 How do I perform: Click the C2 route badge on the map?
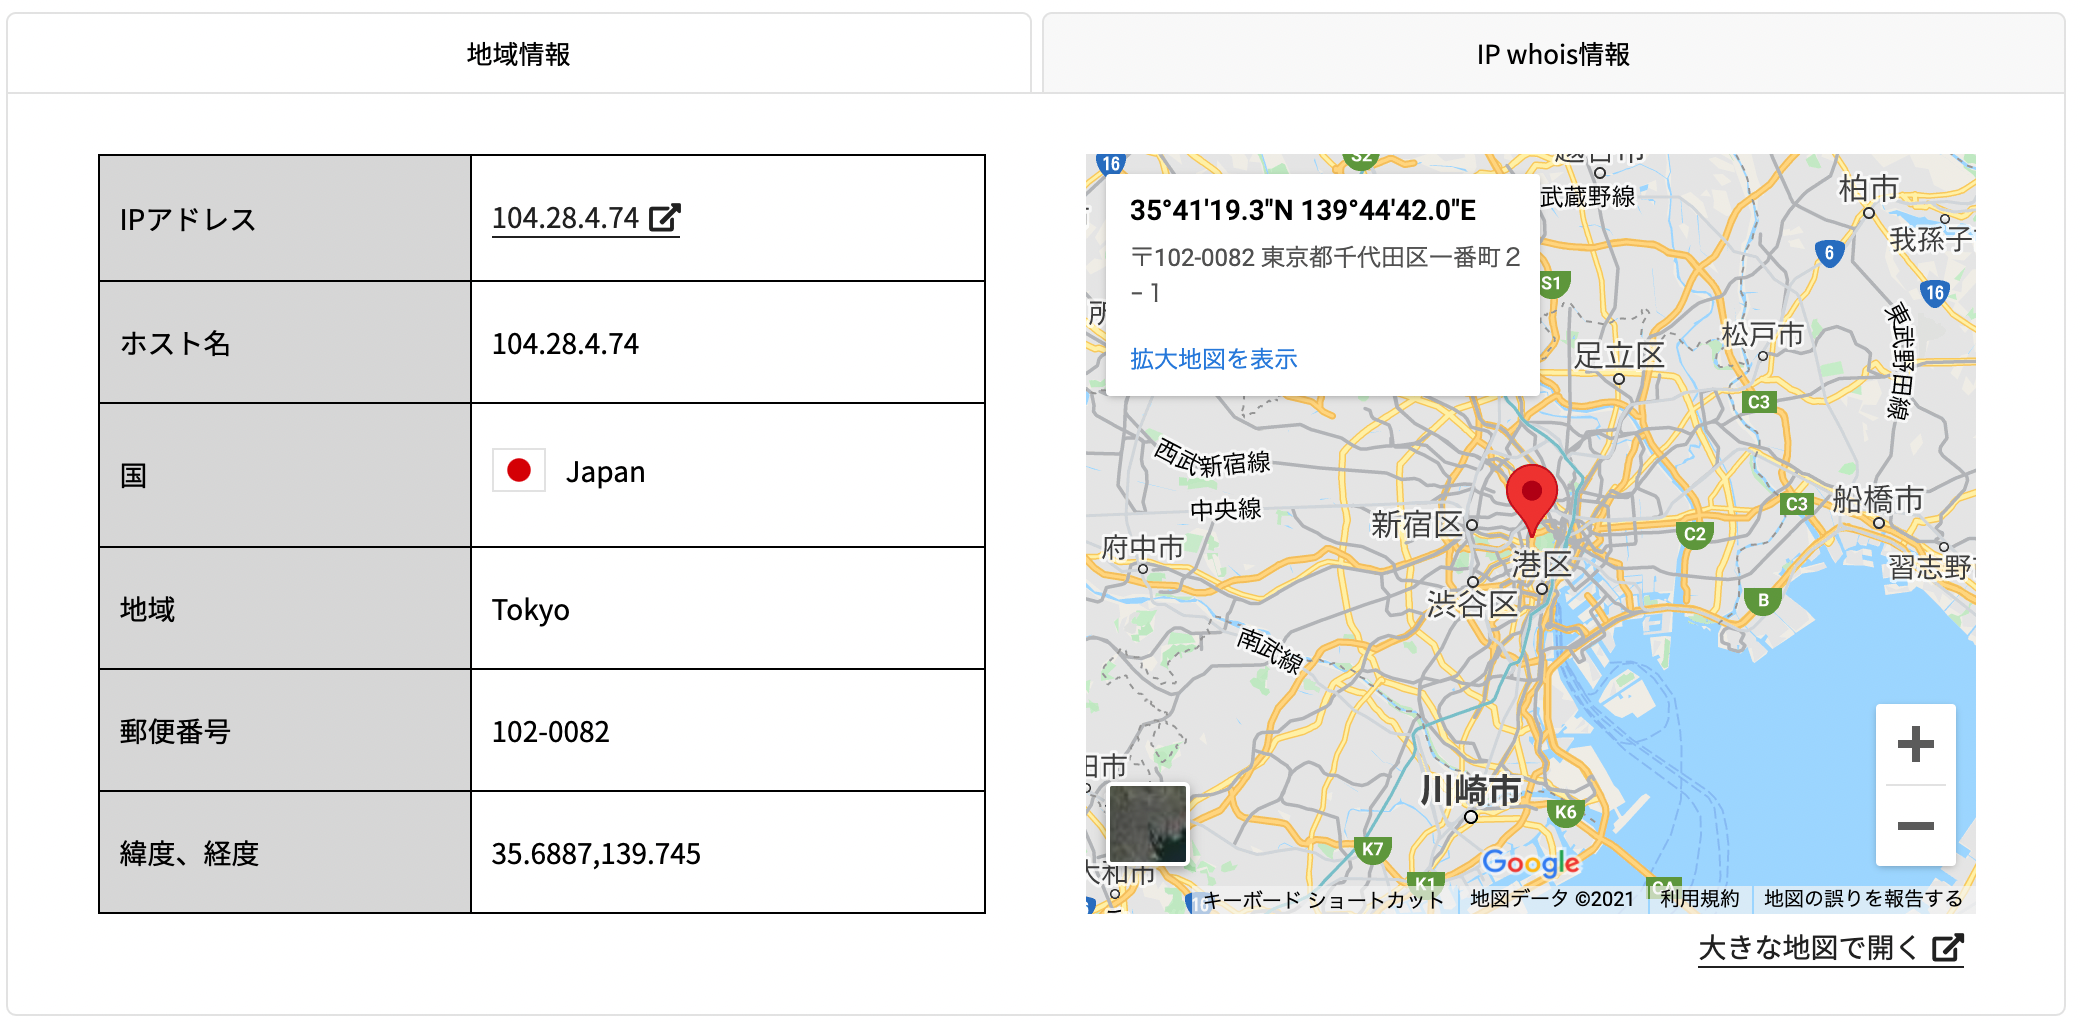[x=1694, y=534]
